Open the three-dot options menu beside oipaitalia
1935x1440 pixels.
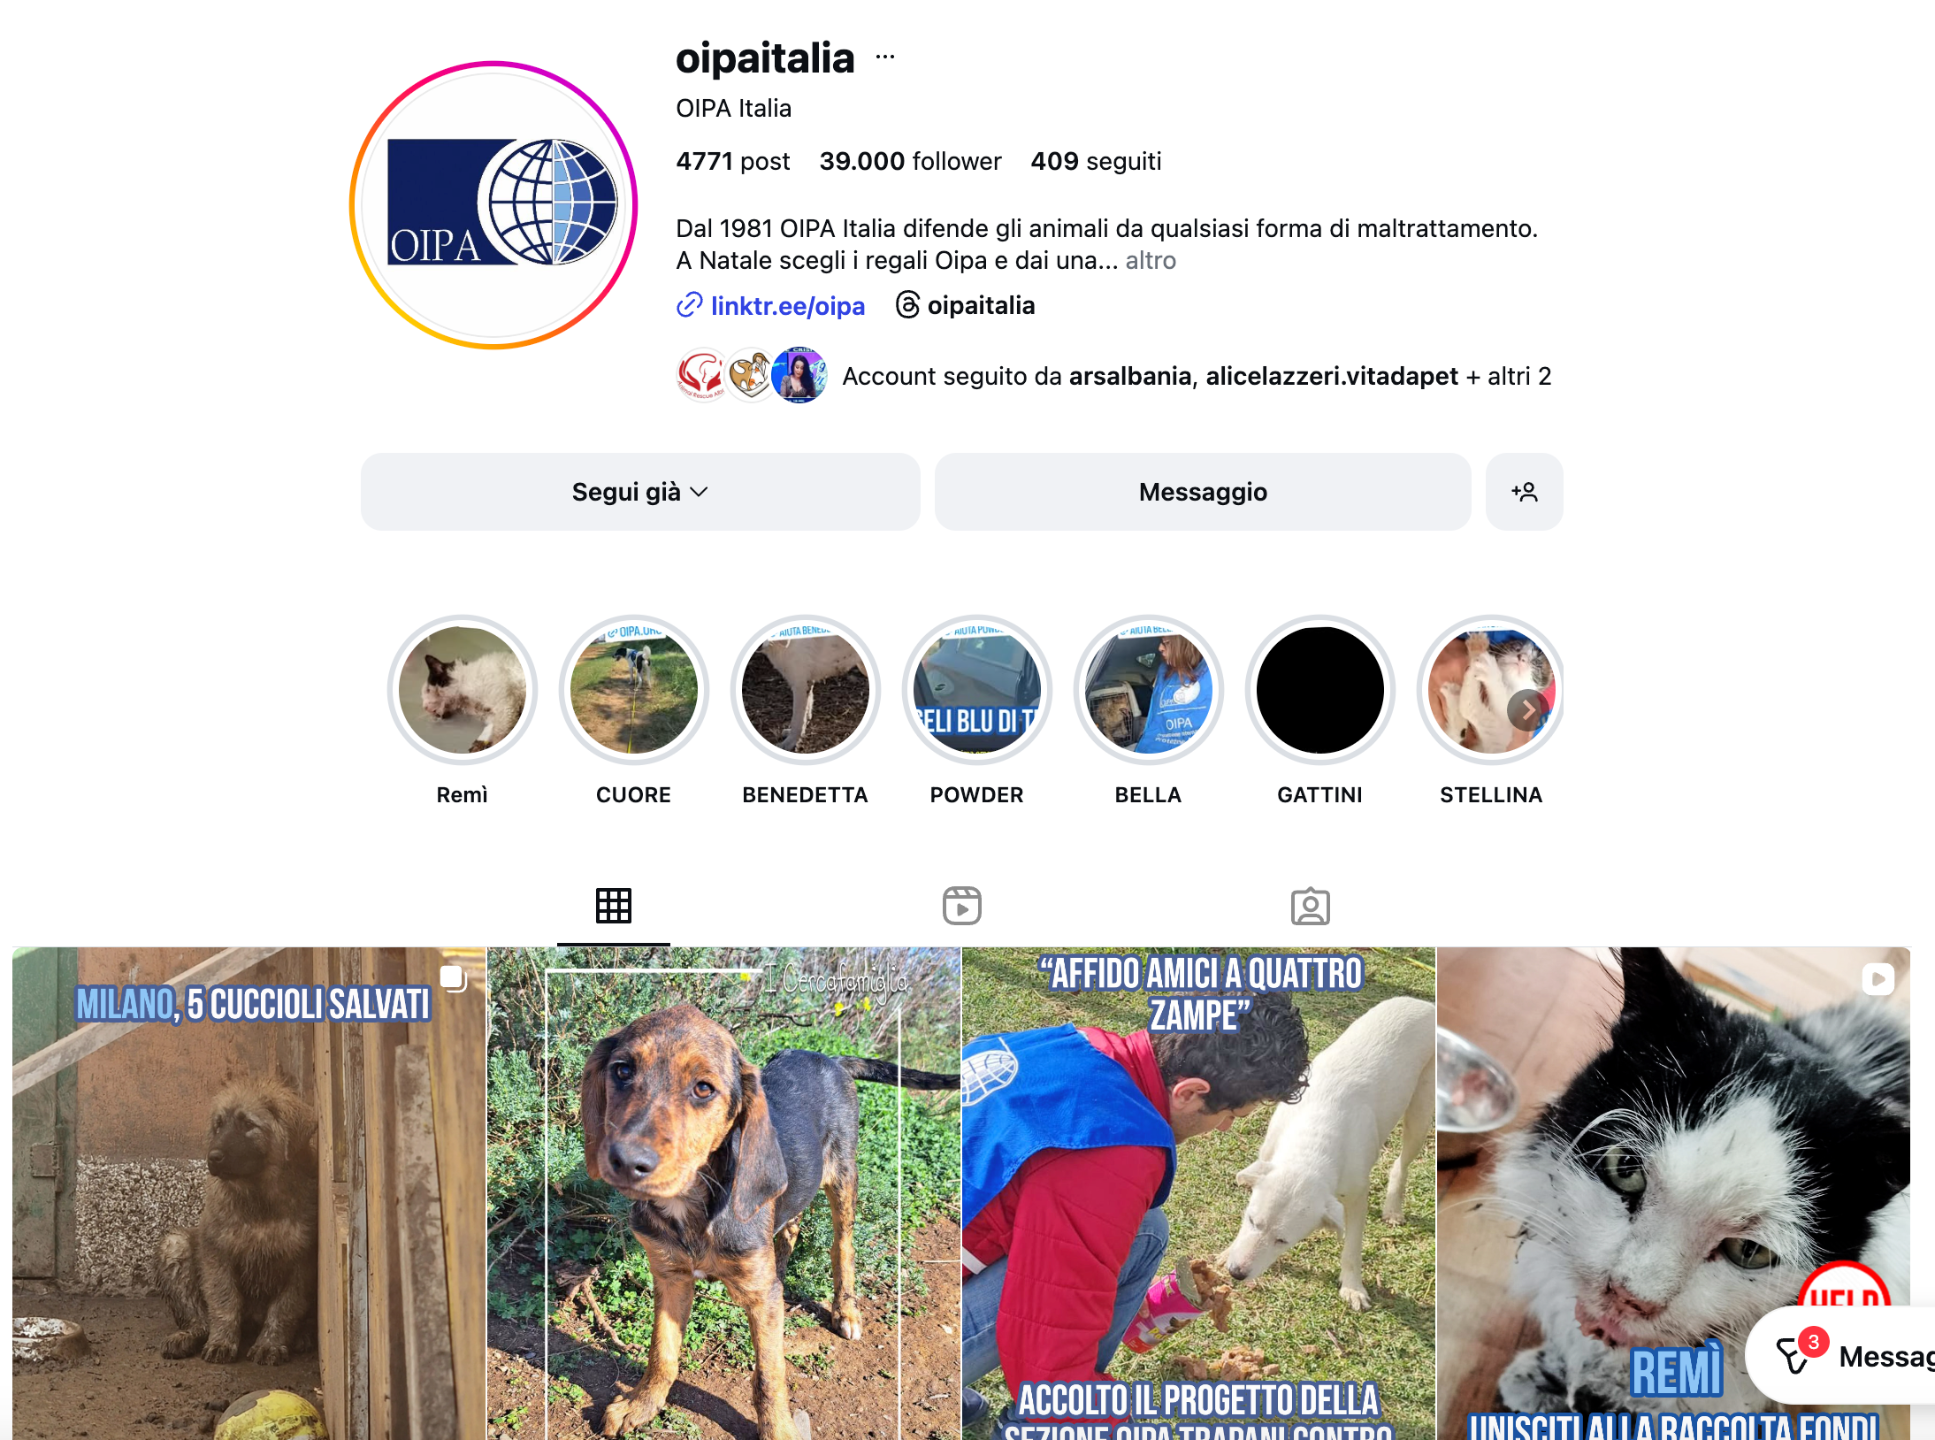[x=885, y=57]
